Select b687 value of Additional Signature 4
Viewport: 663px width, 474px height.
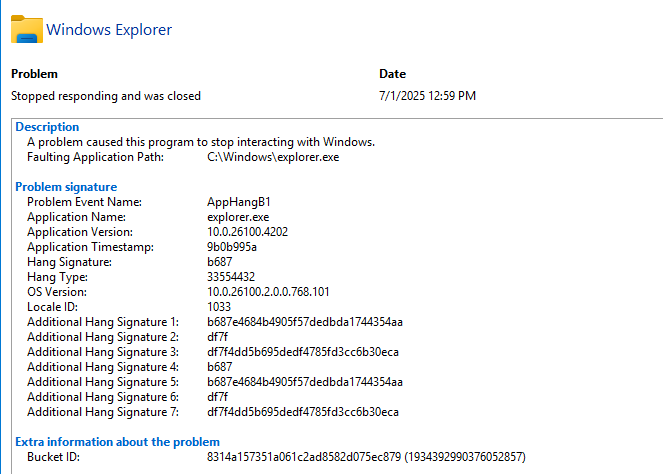(x=219, y=367)
